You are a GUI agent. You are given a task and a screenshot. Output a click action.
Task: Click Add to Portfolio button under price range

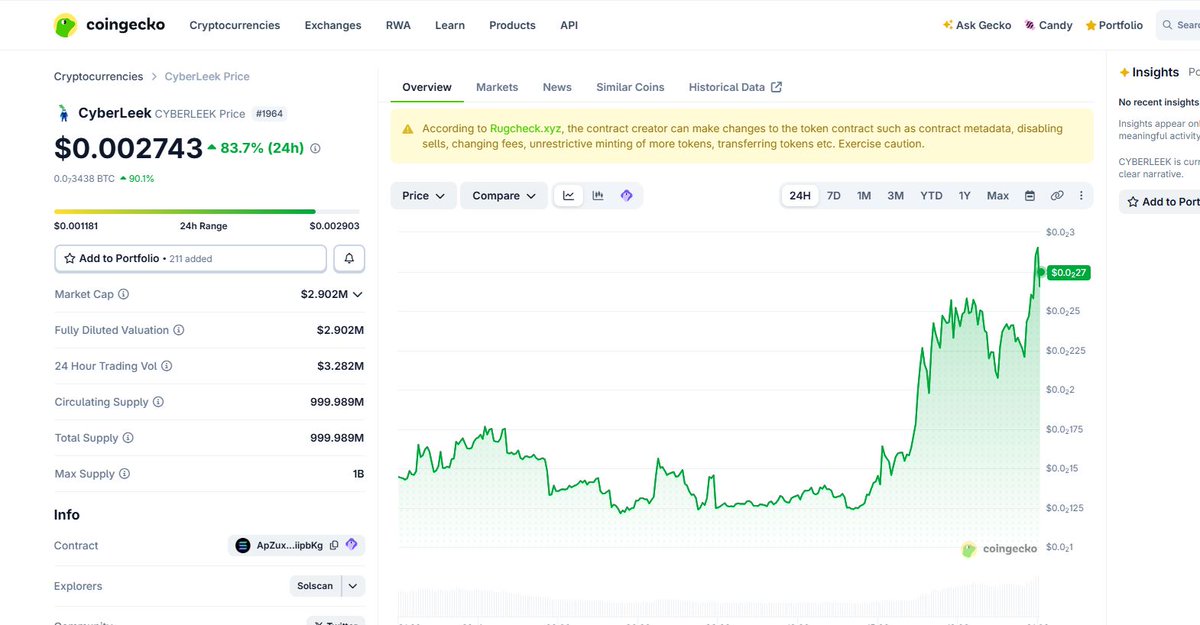[x=190, y=258]
